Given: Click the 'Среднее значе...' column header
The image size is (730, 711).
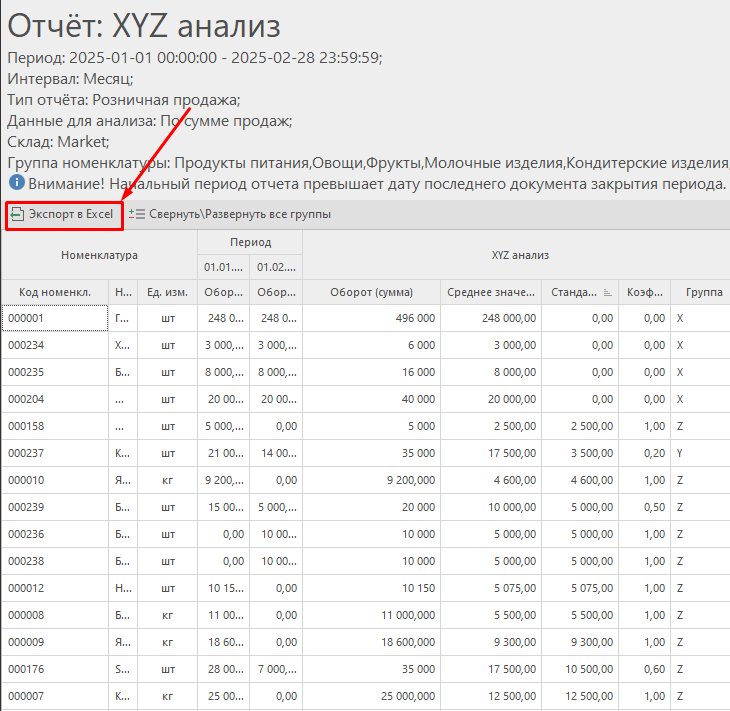Looking at the screenshot, I should point(491,292).
